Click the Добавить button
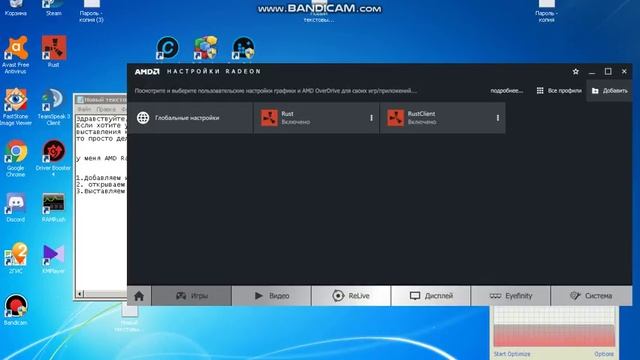This screenshot has height=360, width=640. click(x=609, y=91)
